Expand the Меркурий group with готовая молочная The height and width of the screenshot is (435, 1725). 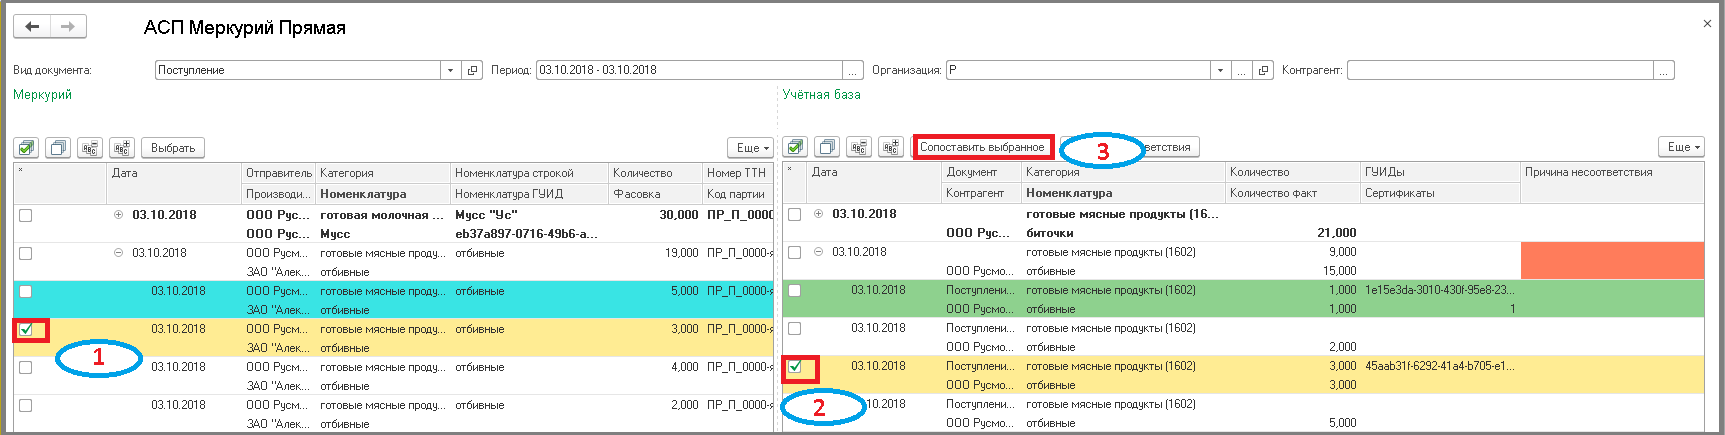(x=119, y=214)
